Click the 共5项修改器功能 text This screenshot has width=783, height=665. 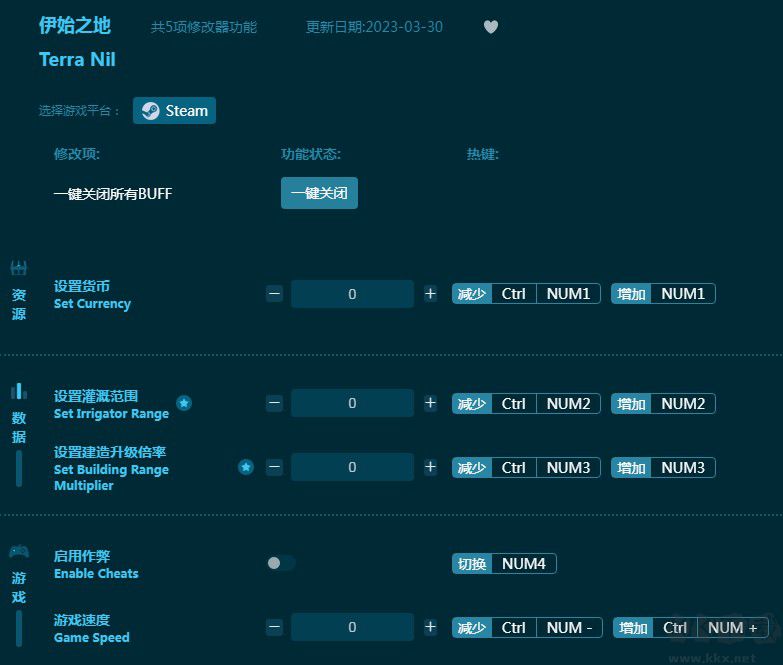point(204,27)
